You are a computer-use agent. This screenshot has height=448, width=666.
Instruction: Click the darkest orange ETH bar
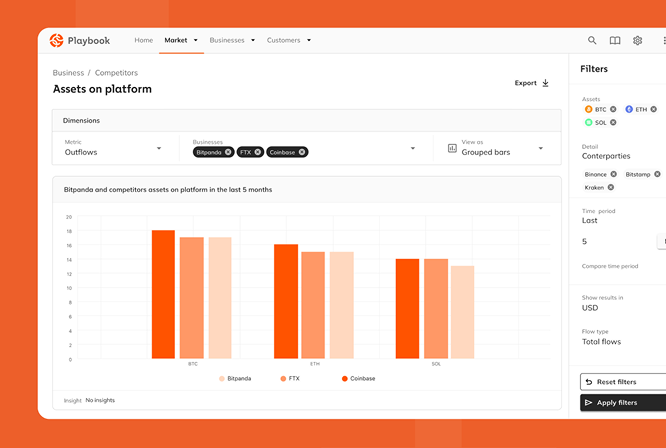coord(286,301)
